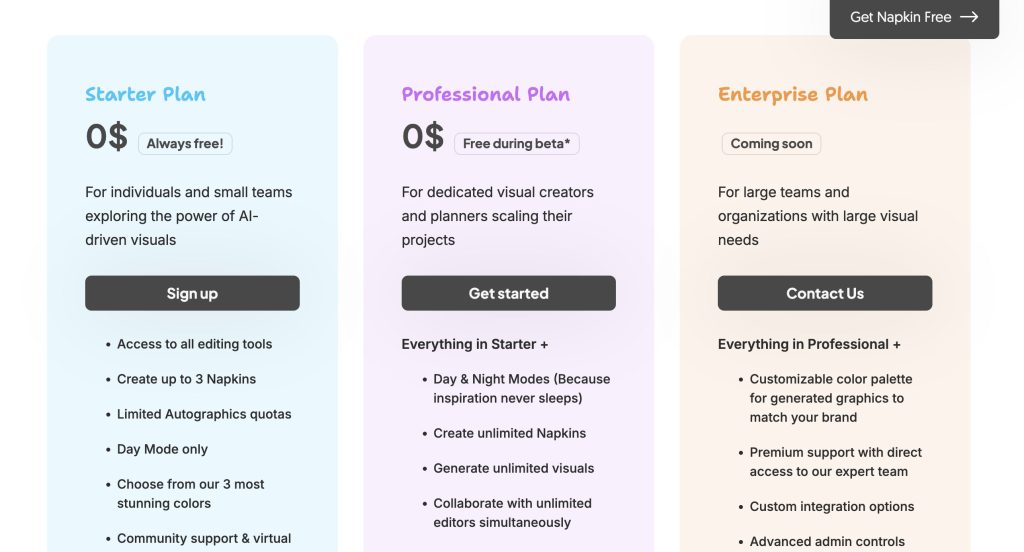Image resolution: width=1024 pixels, height=552 pixels.
Task: Click the Enterprise Plan heading
Action: (x=792, y=94)
